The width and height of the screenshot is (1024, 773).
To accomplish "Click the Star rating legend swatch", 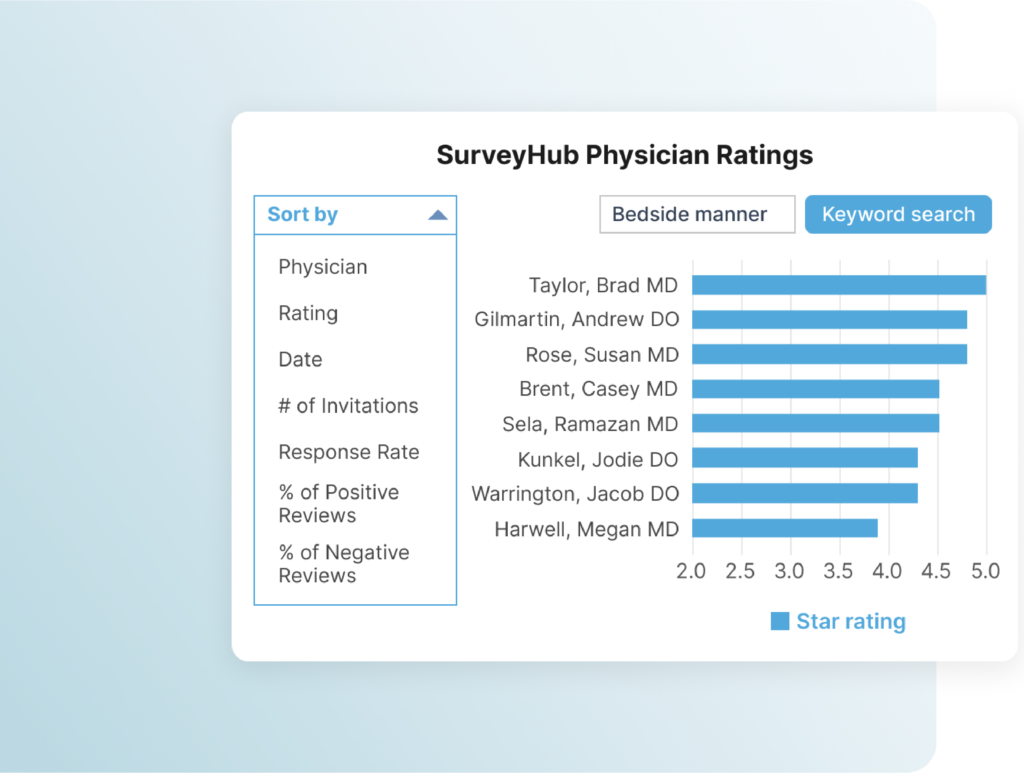I will tap(779, 621).
